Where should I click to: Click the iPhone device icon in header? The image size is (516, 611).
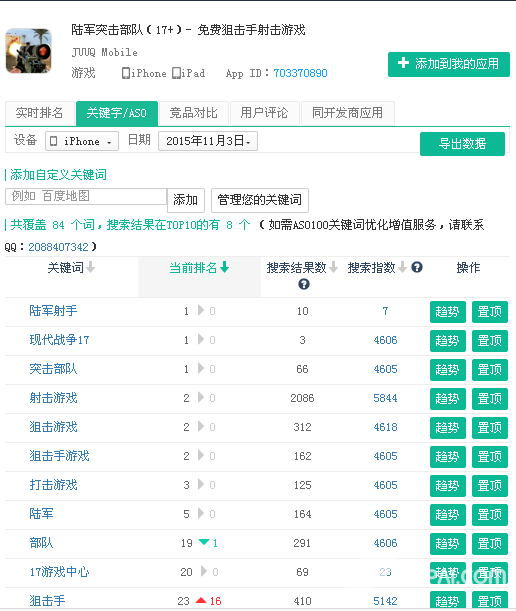tap(125, 73)
